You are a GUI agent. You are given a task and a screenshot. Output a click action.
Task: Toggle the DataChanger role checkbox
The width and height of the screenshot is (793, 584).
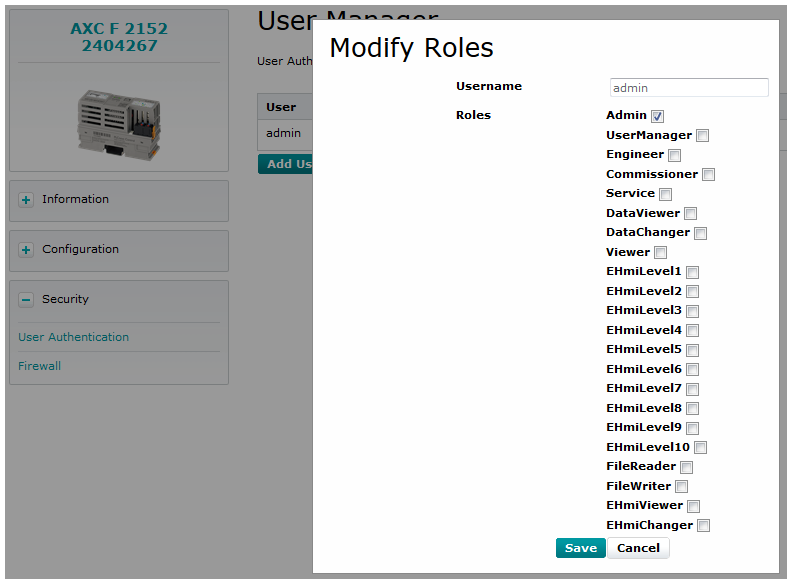[701, 233]
